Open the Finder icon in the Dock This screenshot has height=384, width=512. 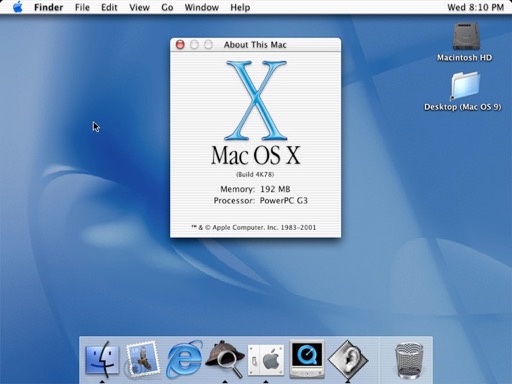tap(102, 360)
